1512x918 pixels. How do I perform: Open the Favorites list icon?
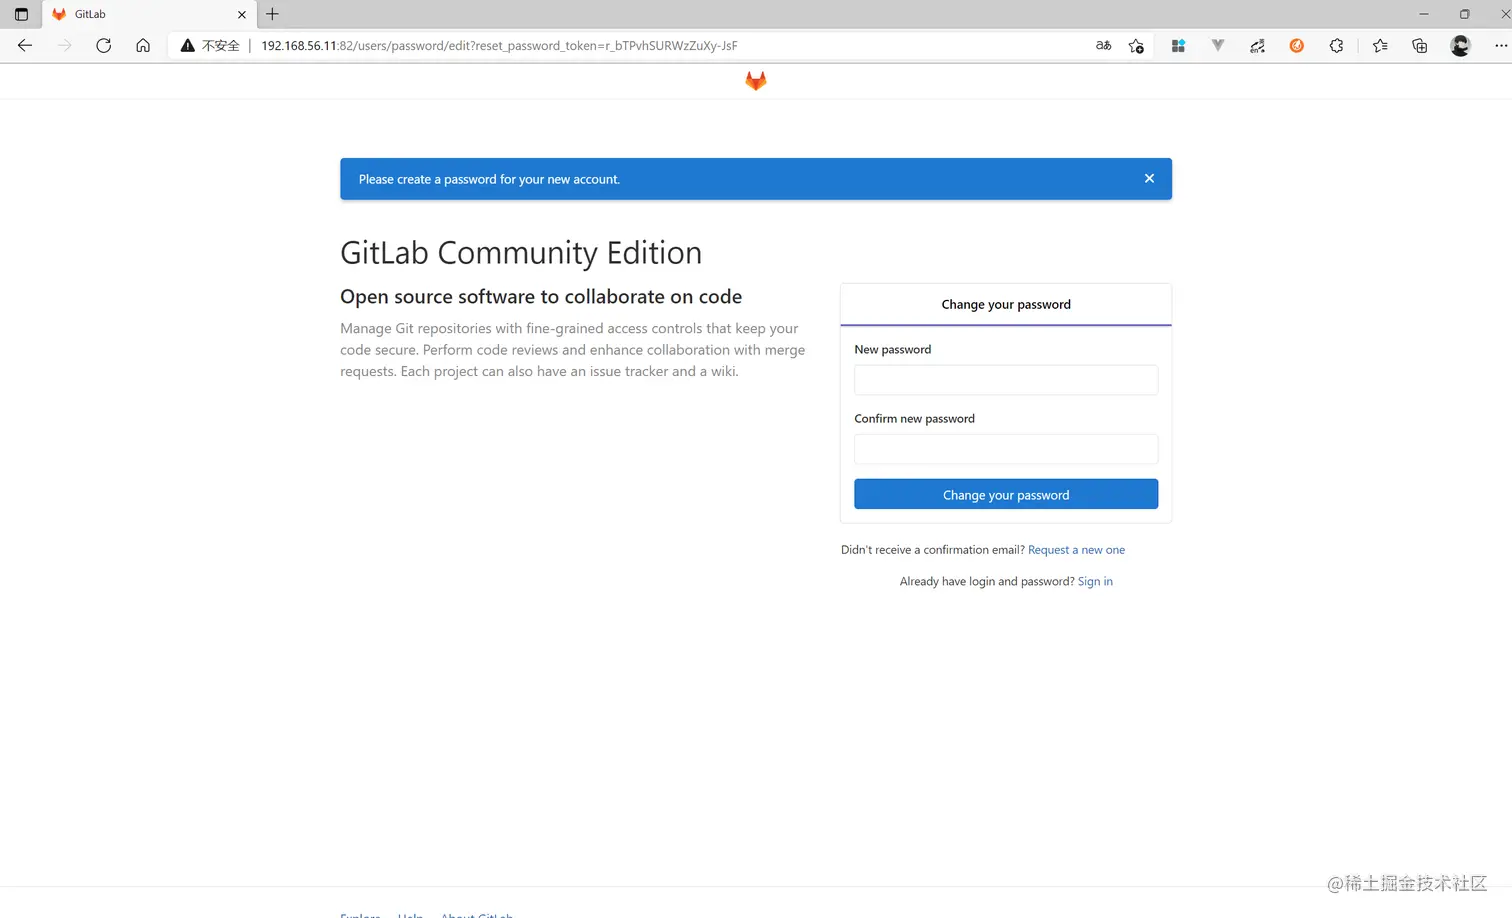point(1380,45)
